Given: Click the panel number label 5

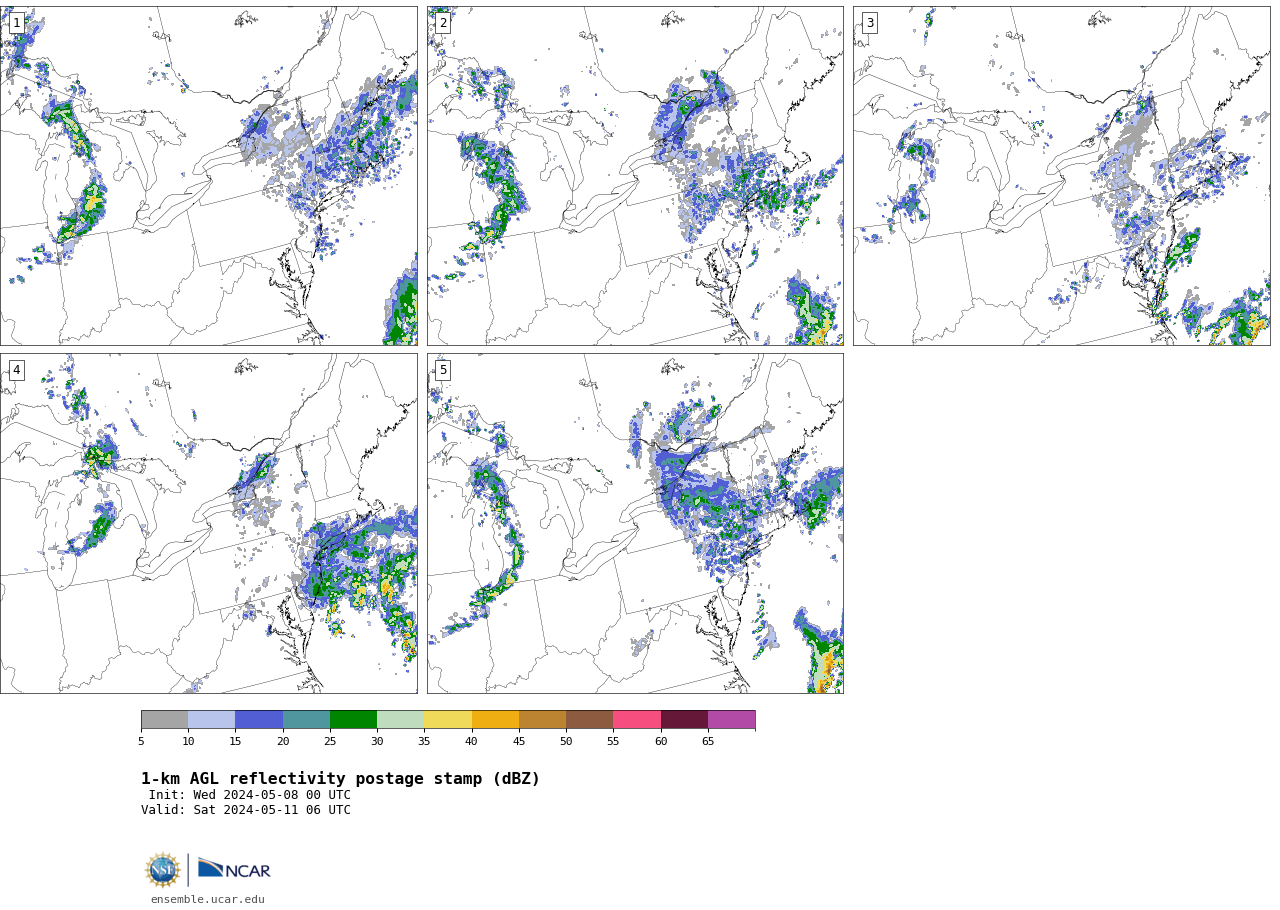Looking at the screenshot, I should (443, 370).
